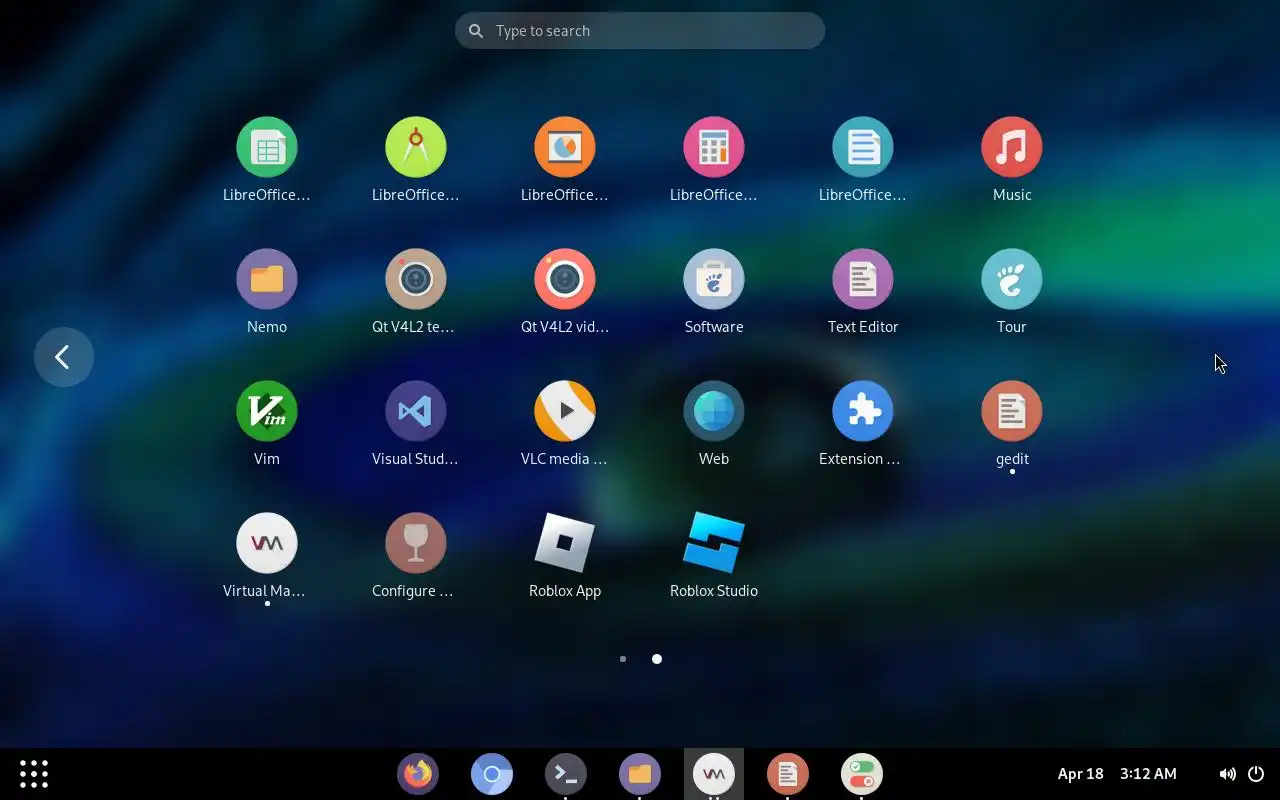Launch Qt V4L2 test utility

pos(416,279)
